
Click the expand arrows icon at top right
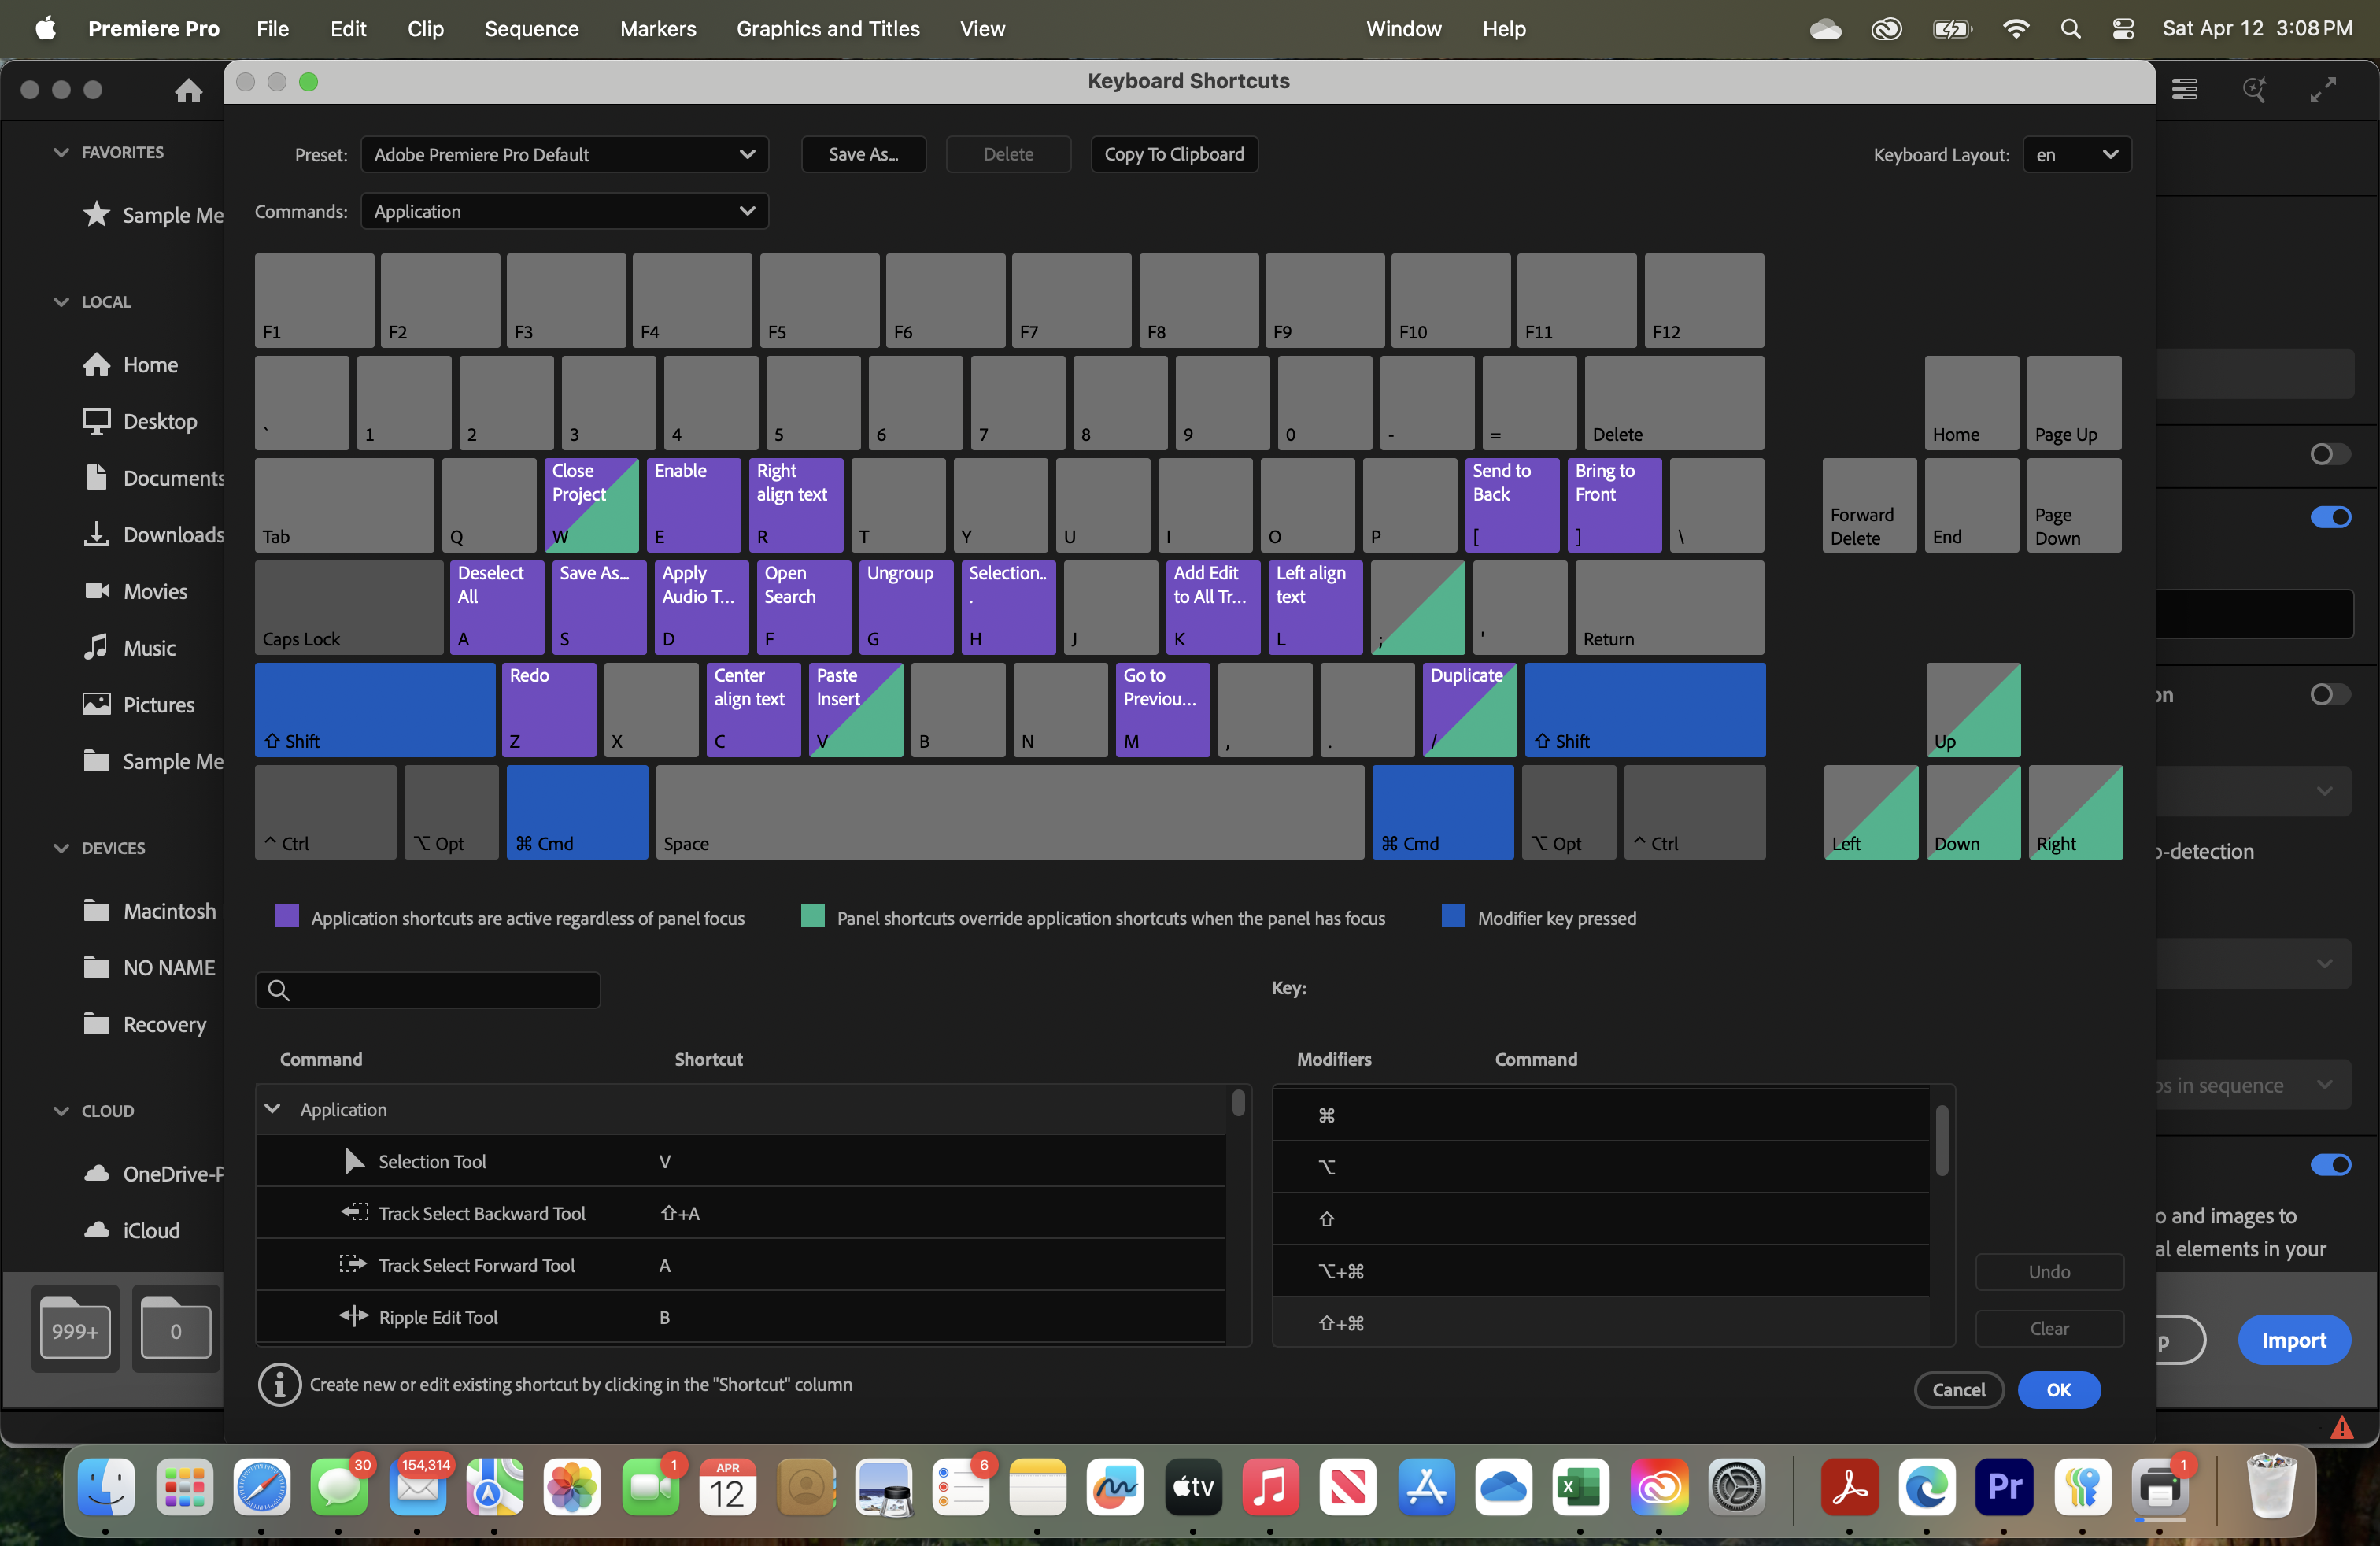[2322, 90]
